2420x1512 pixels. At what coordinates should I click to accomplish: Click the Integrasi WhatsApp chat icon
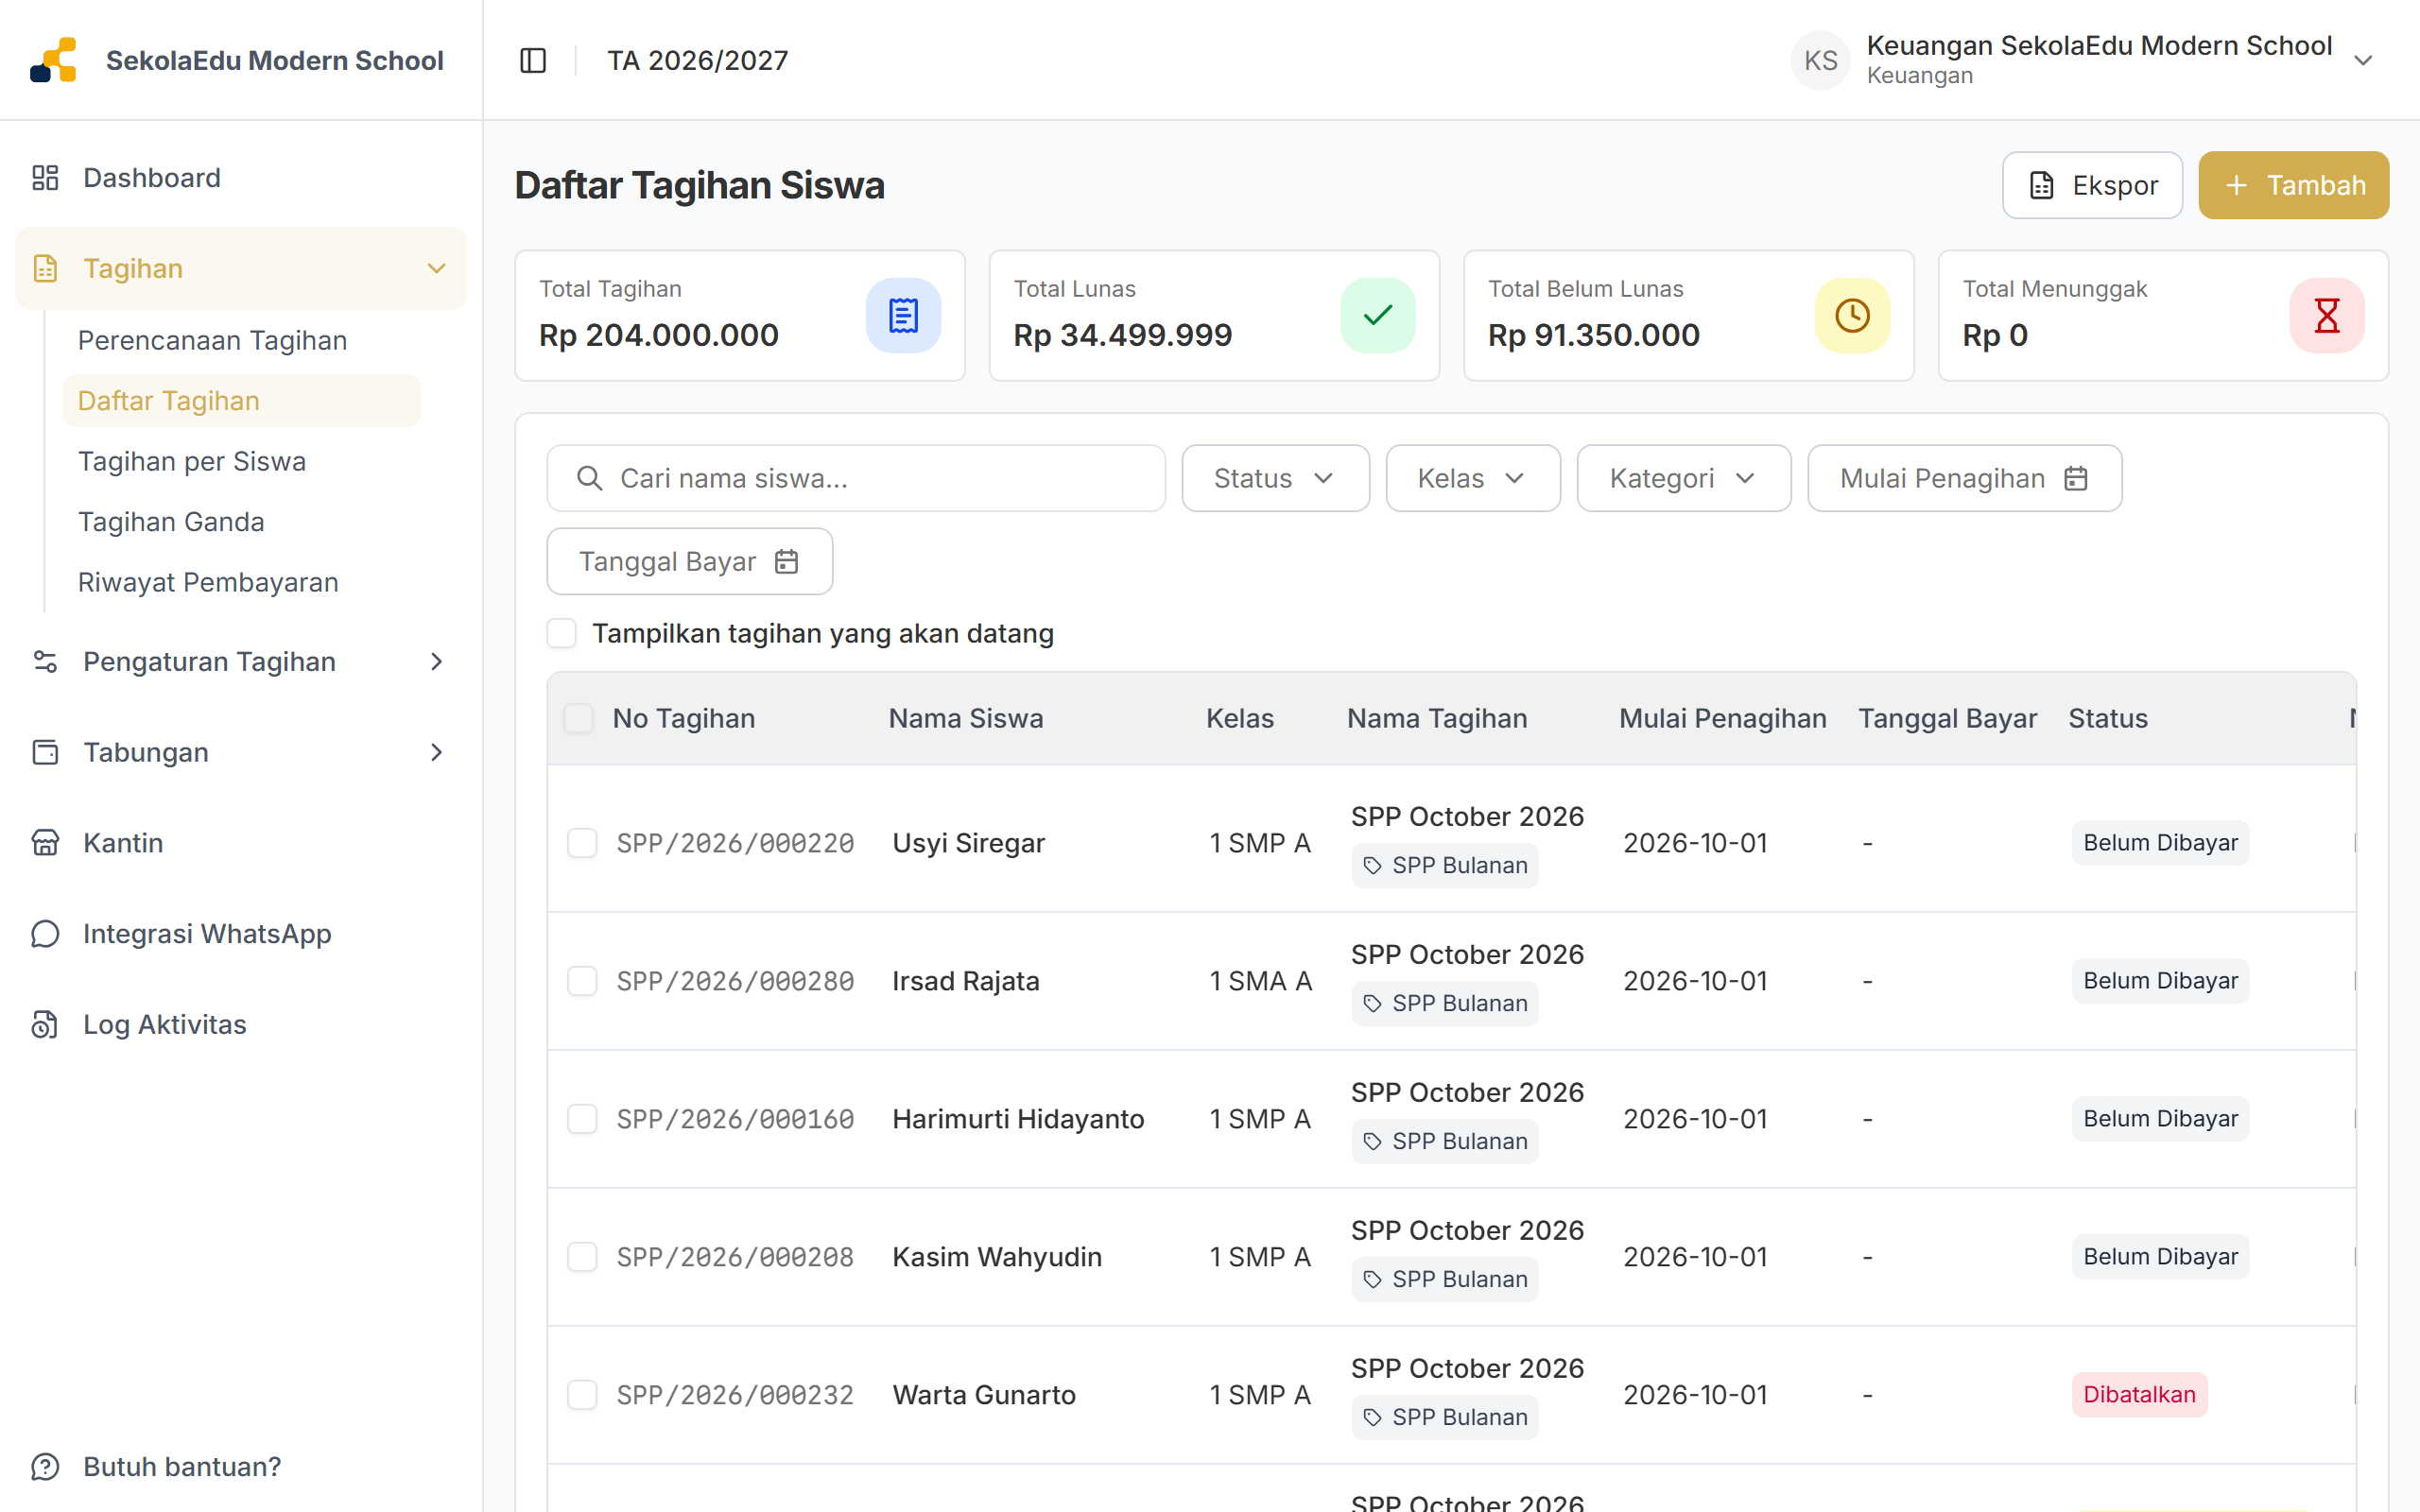pos(45,934)
